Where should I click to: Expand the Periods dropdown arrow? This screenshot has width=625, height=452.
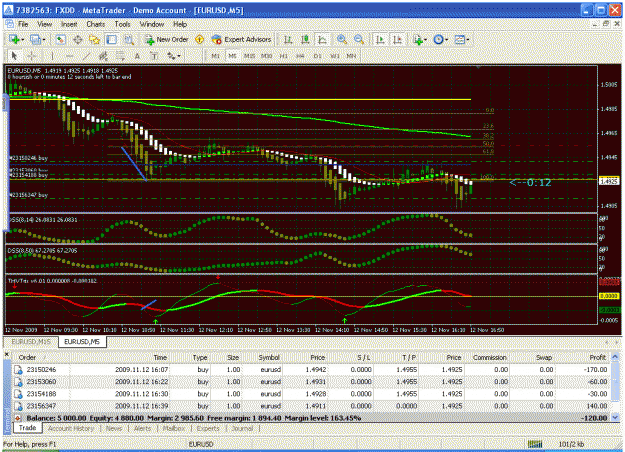(x=446, y=39)
